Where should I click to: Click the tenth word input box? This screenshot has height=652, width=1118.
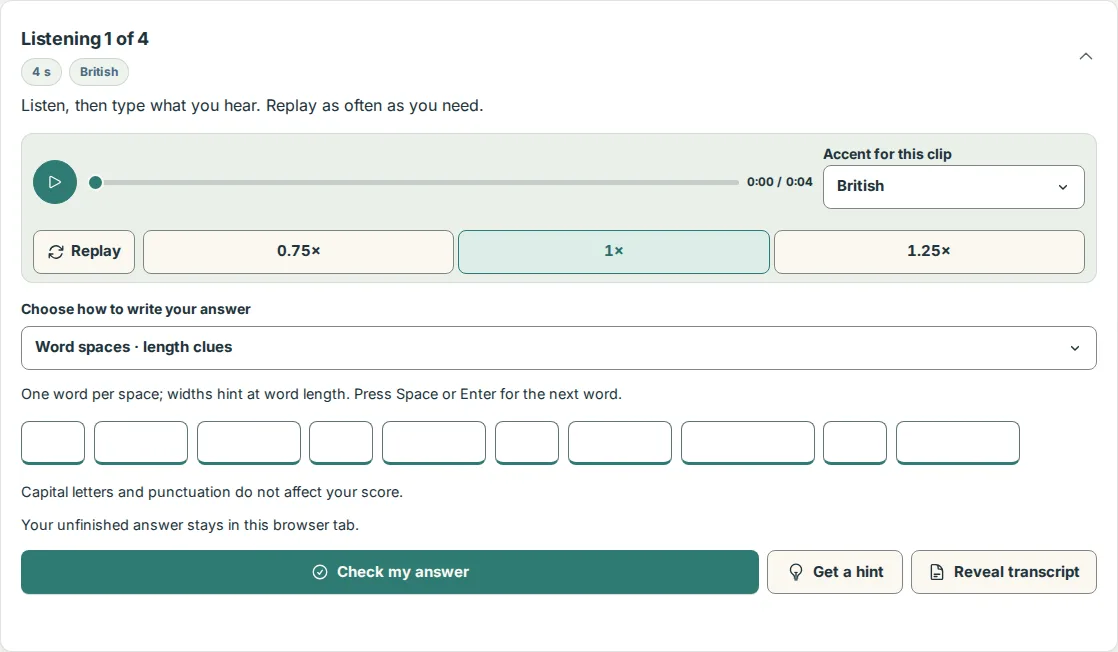pos(958,443)
